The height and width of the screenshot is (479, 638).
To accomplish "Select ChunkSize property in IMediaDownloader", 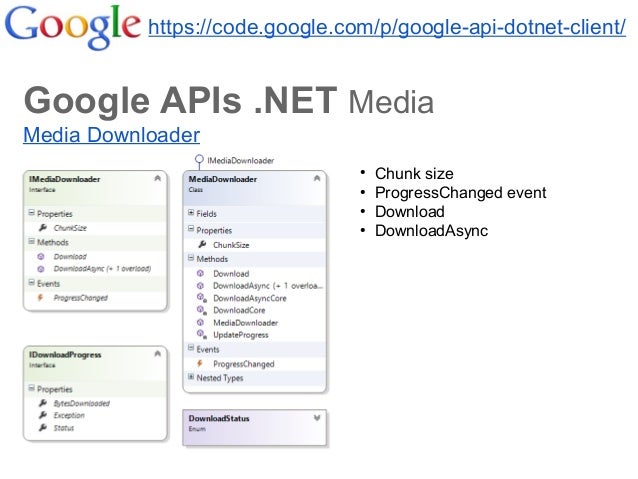I will coord(70,228).
